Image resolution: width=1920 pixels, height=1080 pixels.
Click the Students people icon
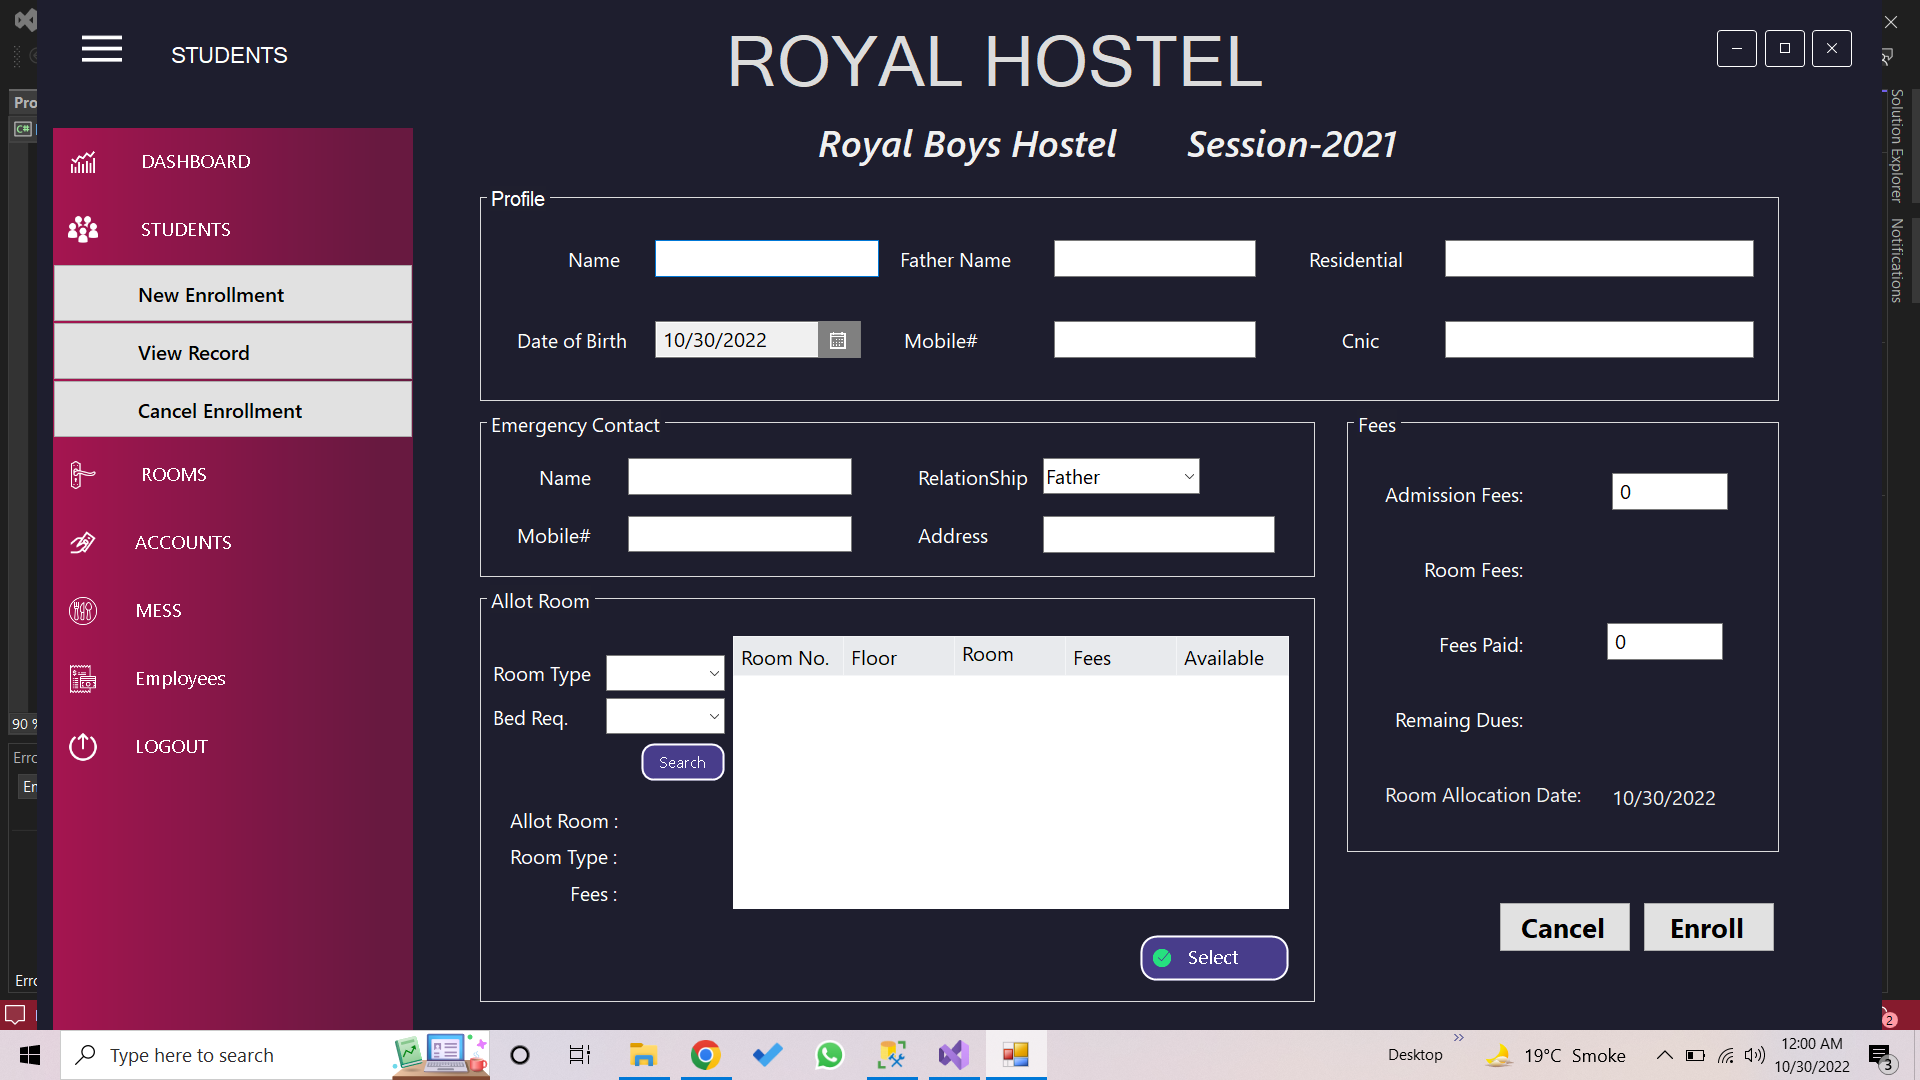tap(83, 229)
